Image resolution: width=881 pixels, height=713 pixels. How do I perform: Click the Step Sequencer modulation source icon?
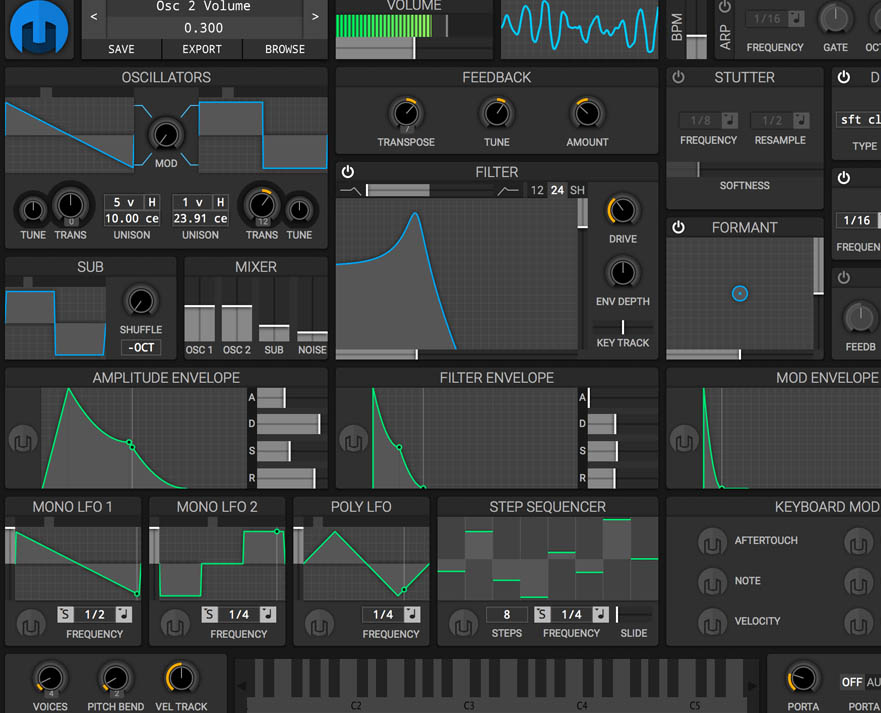pyautogui.click(x=463, y=625)
